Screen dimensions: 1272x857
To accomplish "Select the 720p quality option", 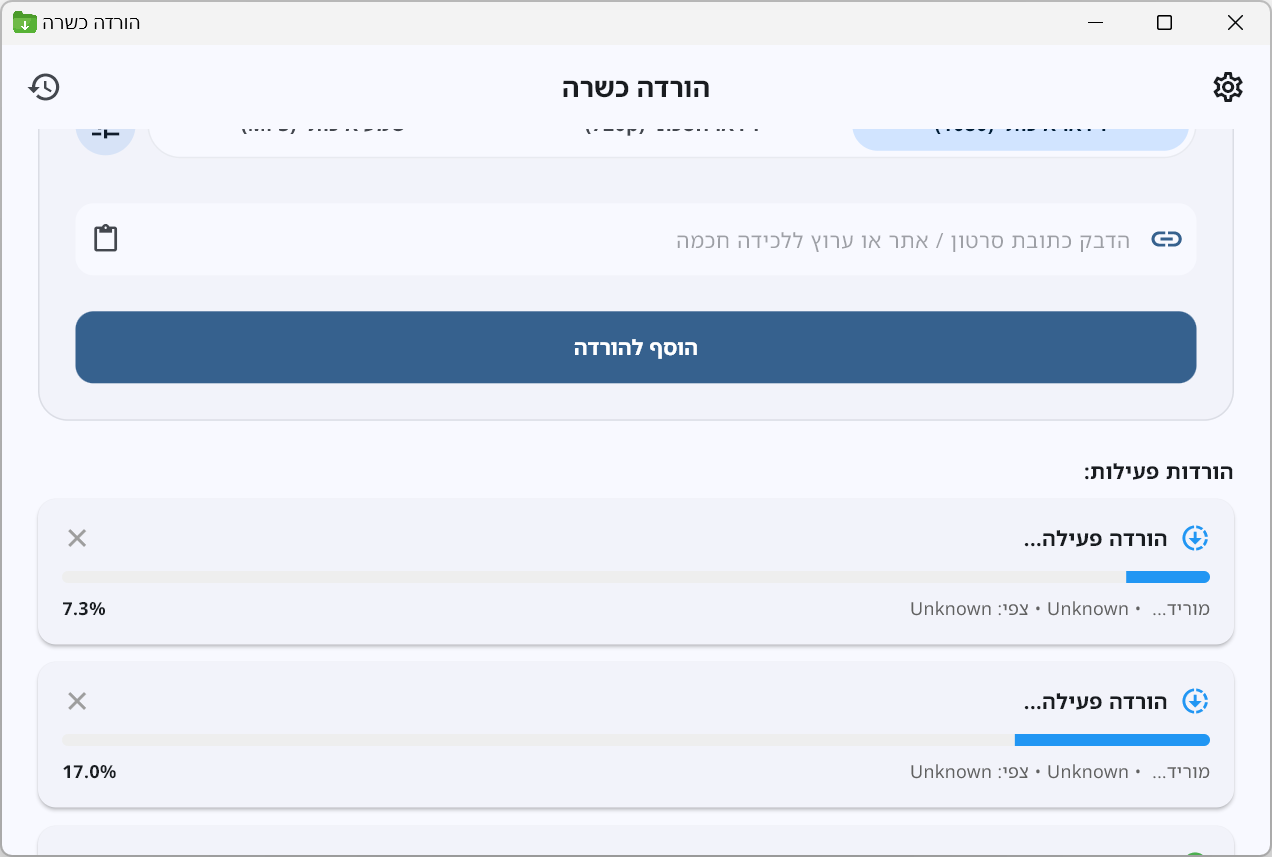I will coord(672,134).
